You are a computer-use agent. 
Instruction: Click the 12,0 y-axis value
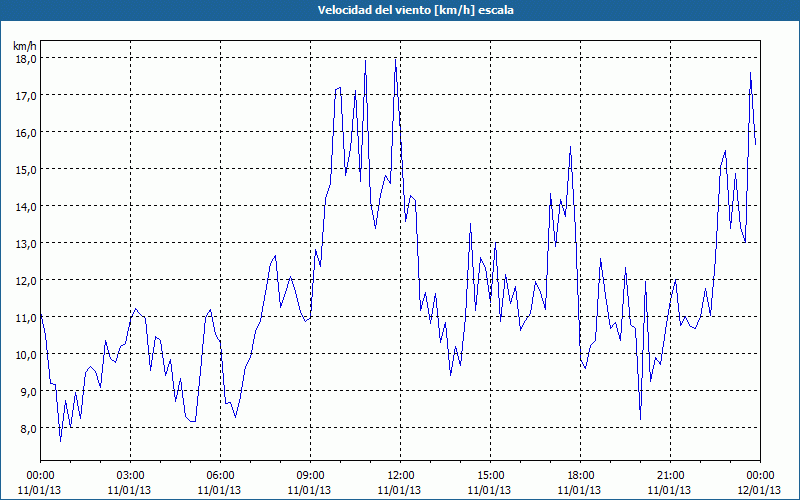coord(26,281)
